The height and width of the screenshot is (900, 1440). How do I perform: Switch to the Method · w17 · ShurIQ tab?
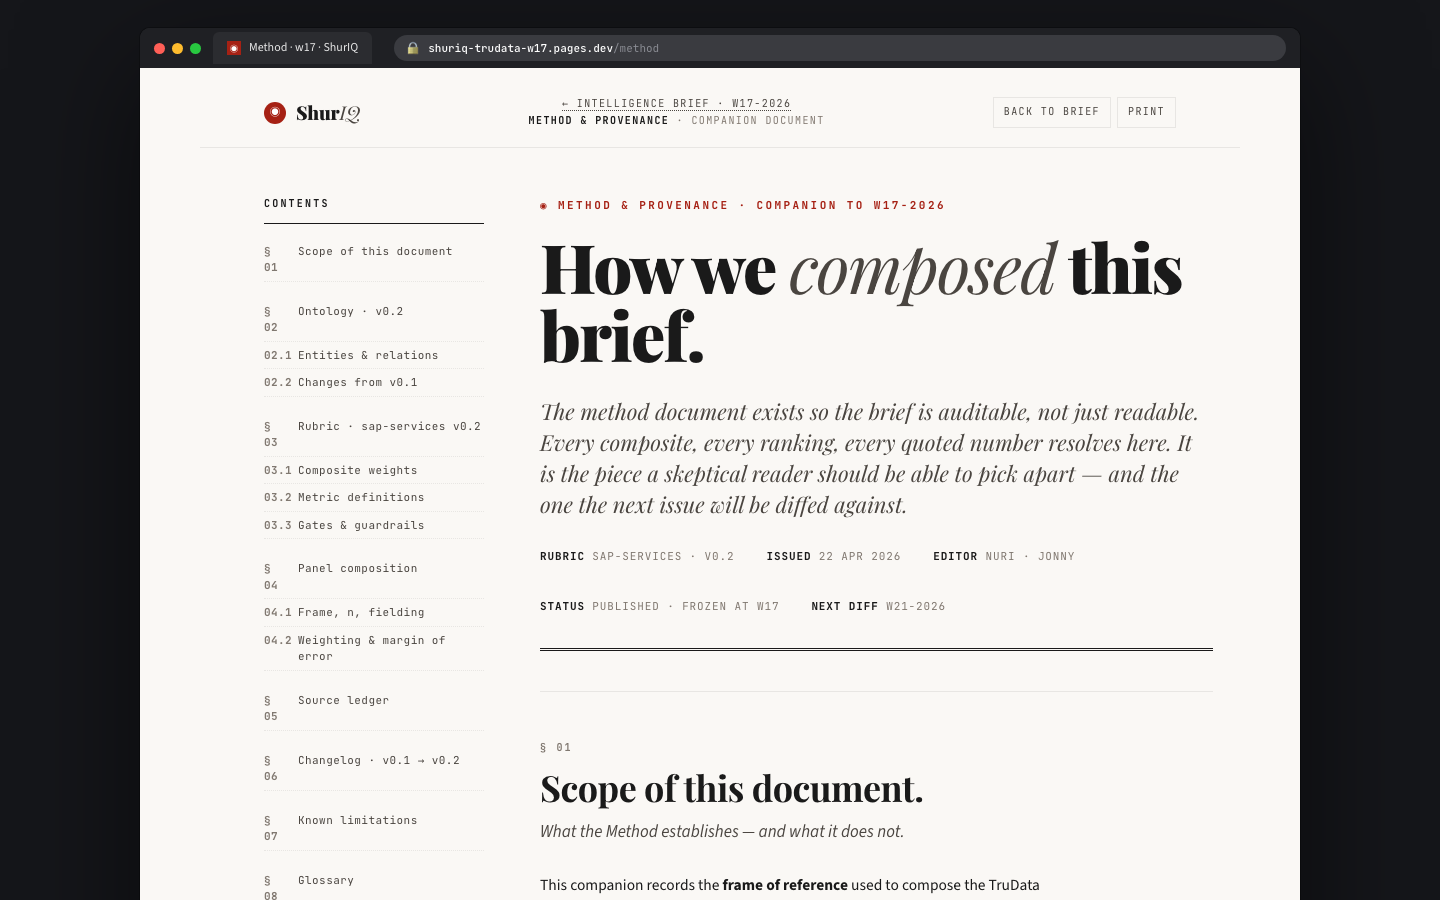(292, 47)
